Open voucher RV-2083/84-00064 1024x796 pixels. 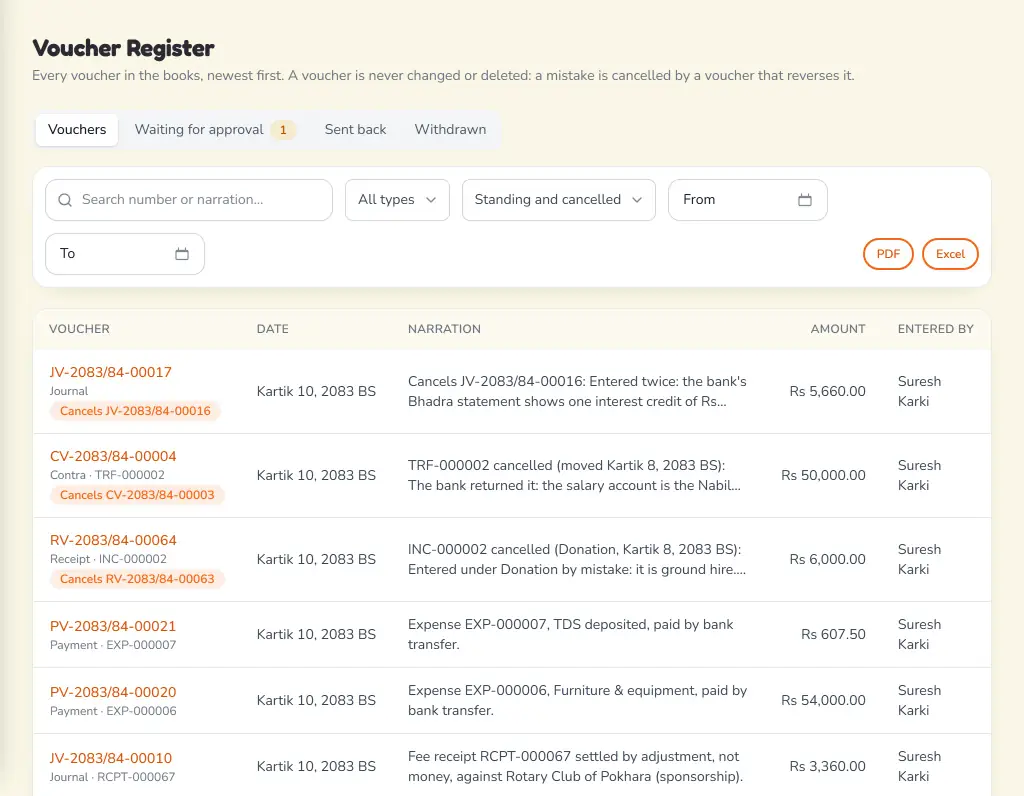[x=113, y=541]
